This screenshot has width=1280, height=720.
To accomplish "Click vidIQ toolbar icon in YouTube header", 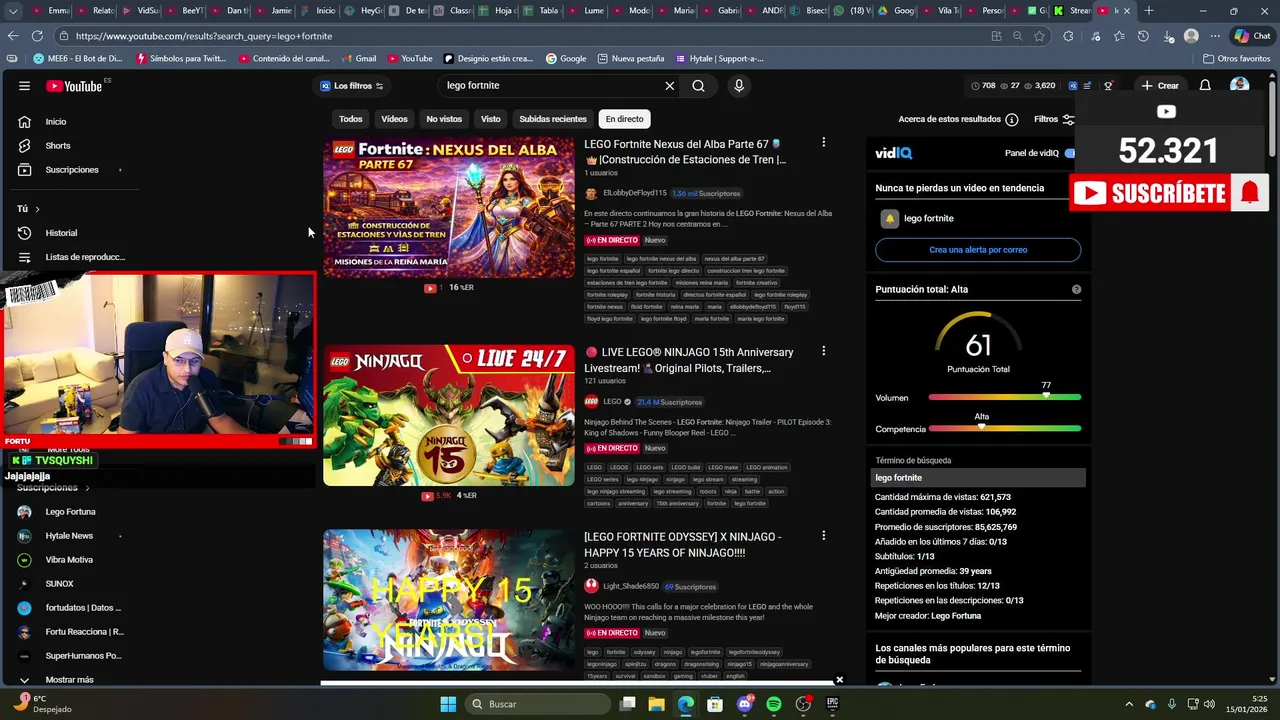I will (x=1073, y=86).
